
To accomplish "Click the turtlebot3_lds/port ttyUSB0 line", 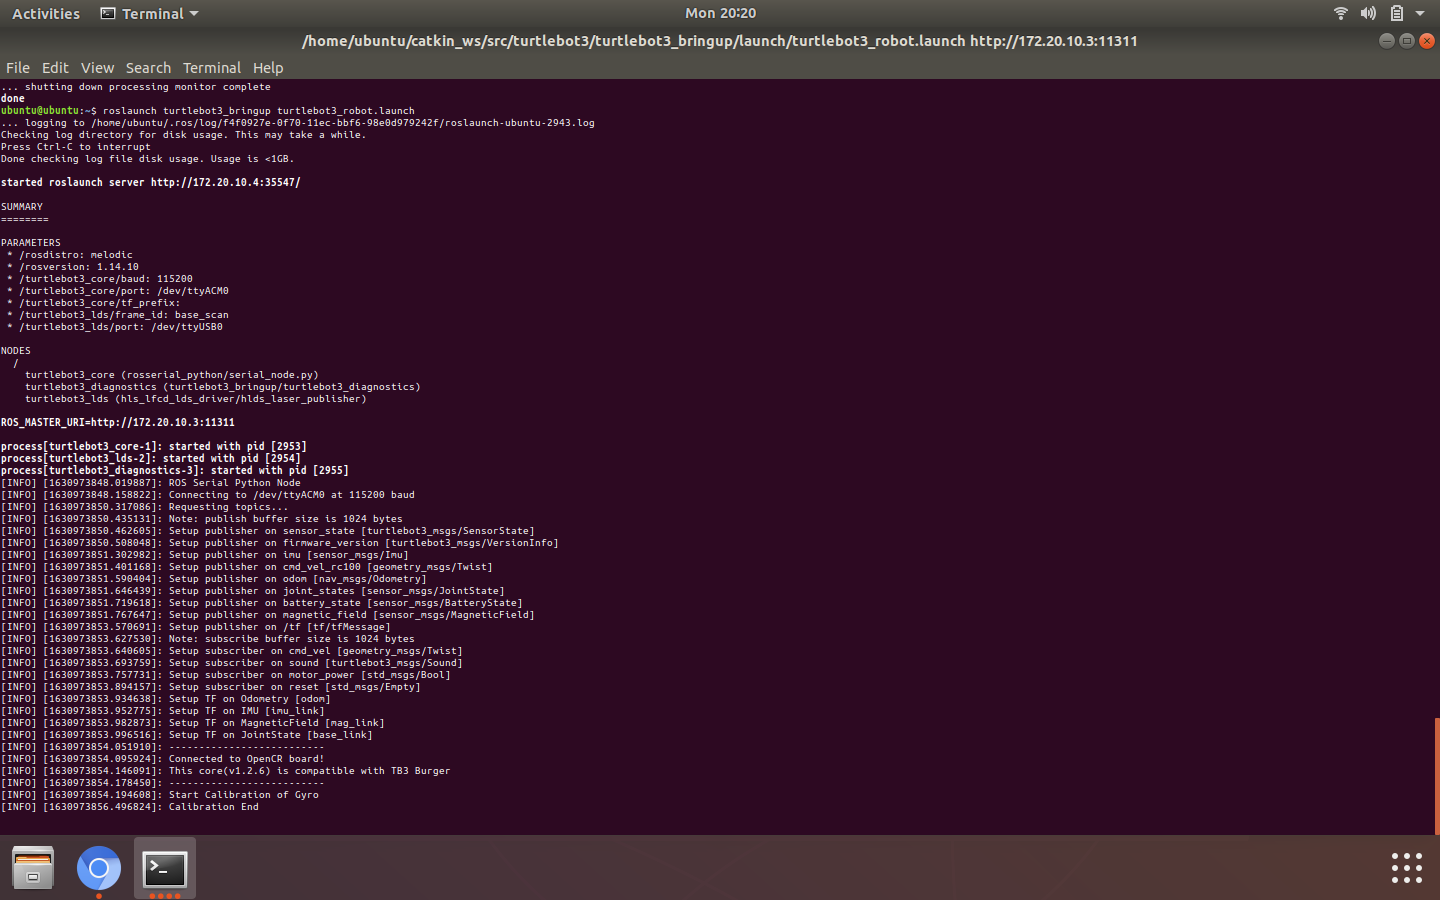I will pos(115,327).
